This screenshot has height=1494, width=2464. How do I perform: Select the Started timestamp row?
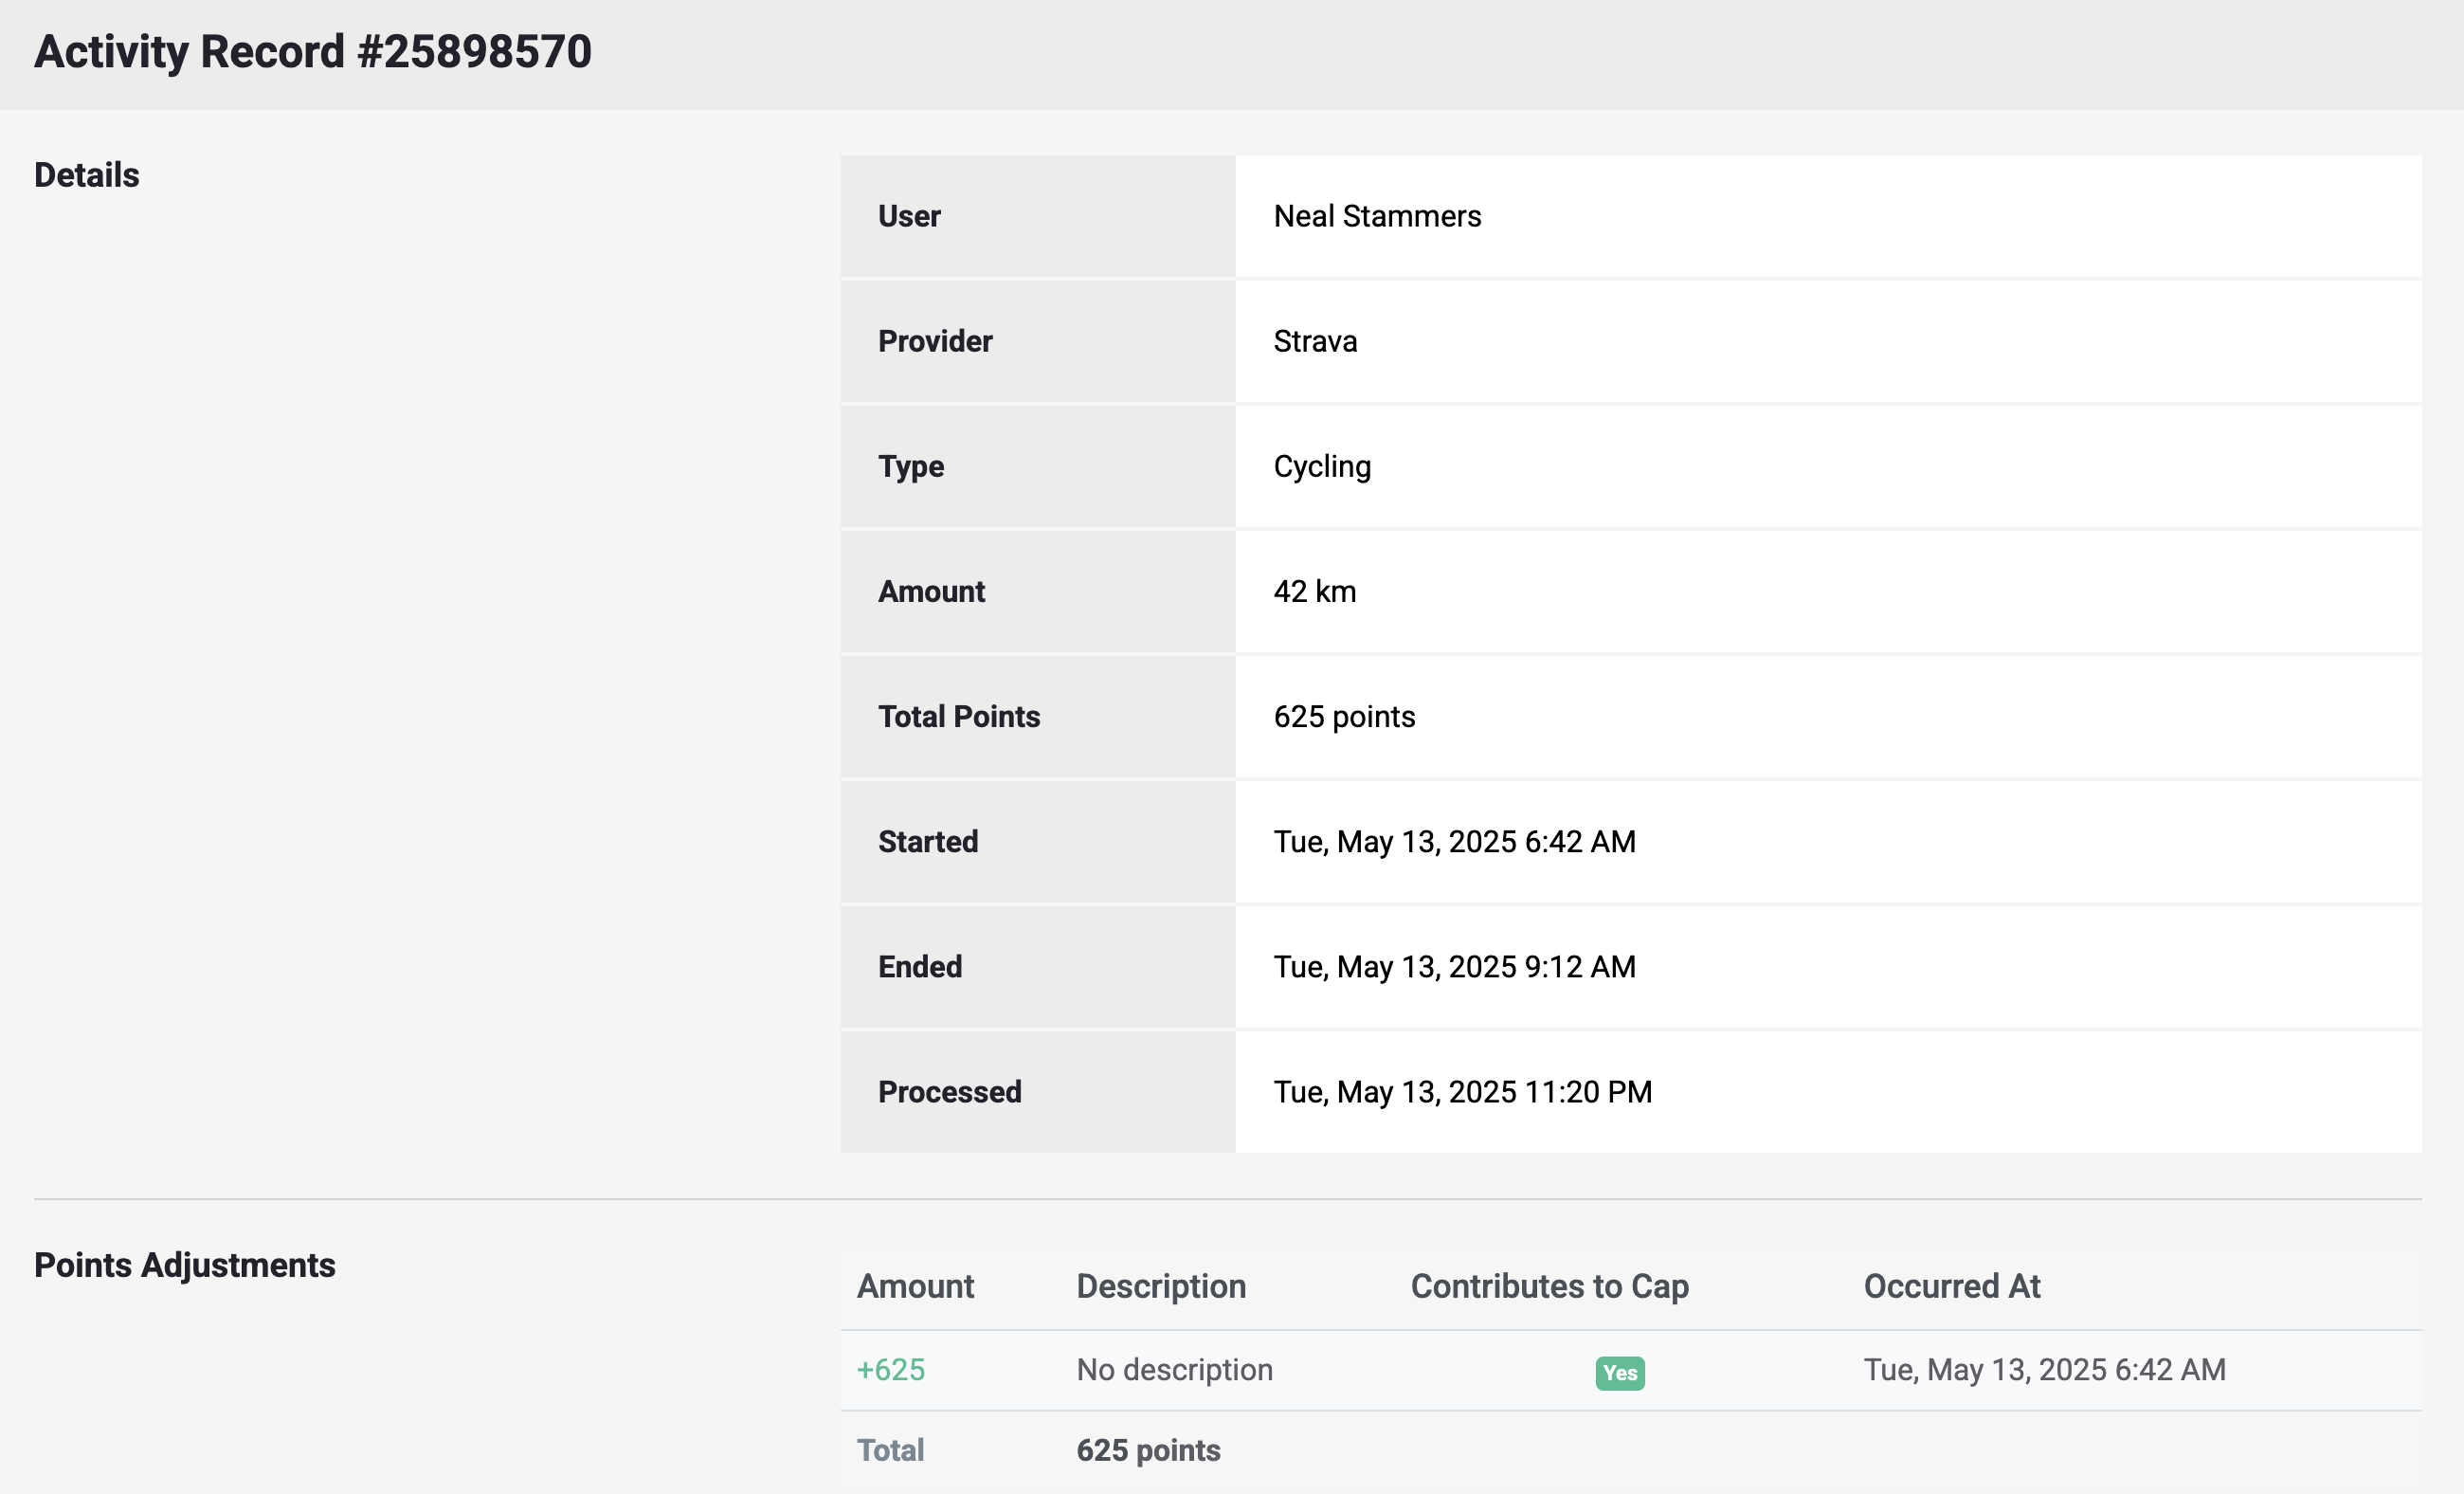(1453, 841)
